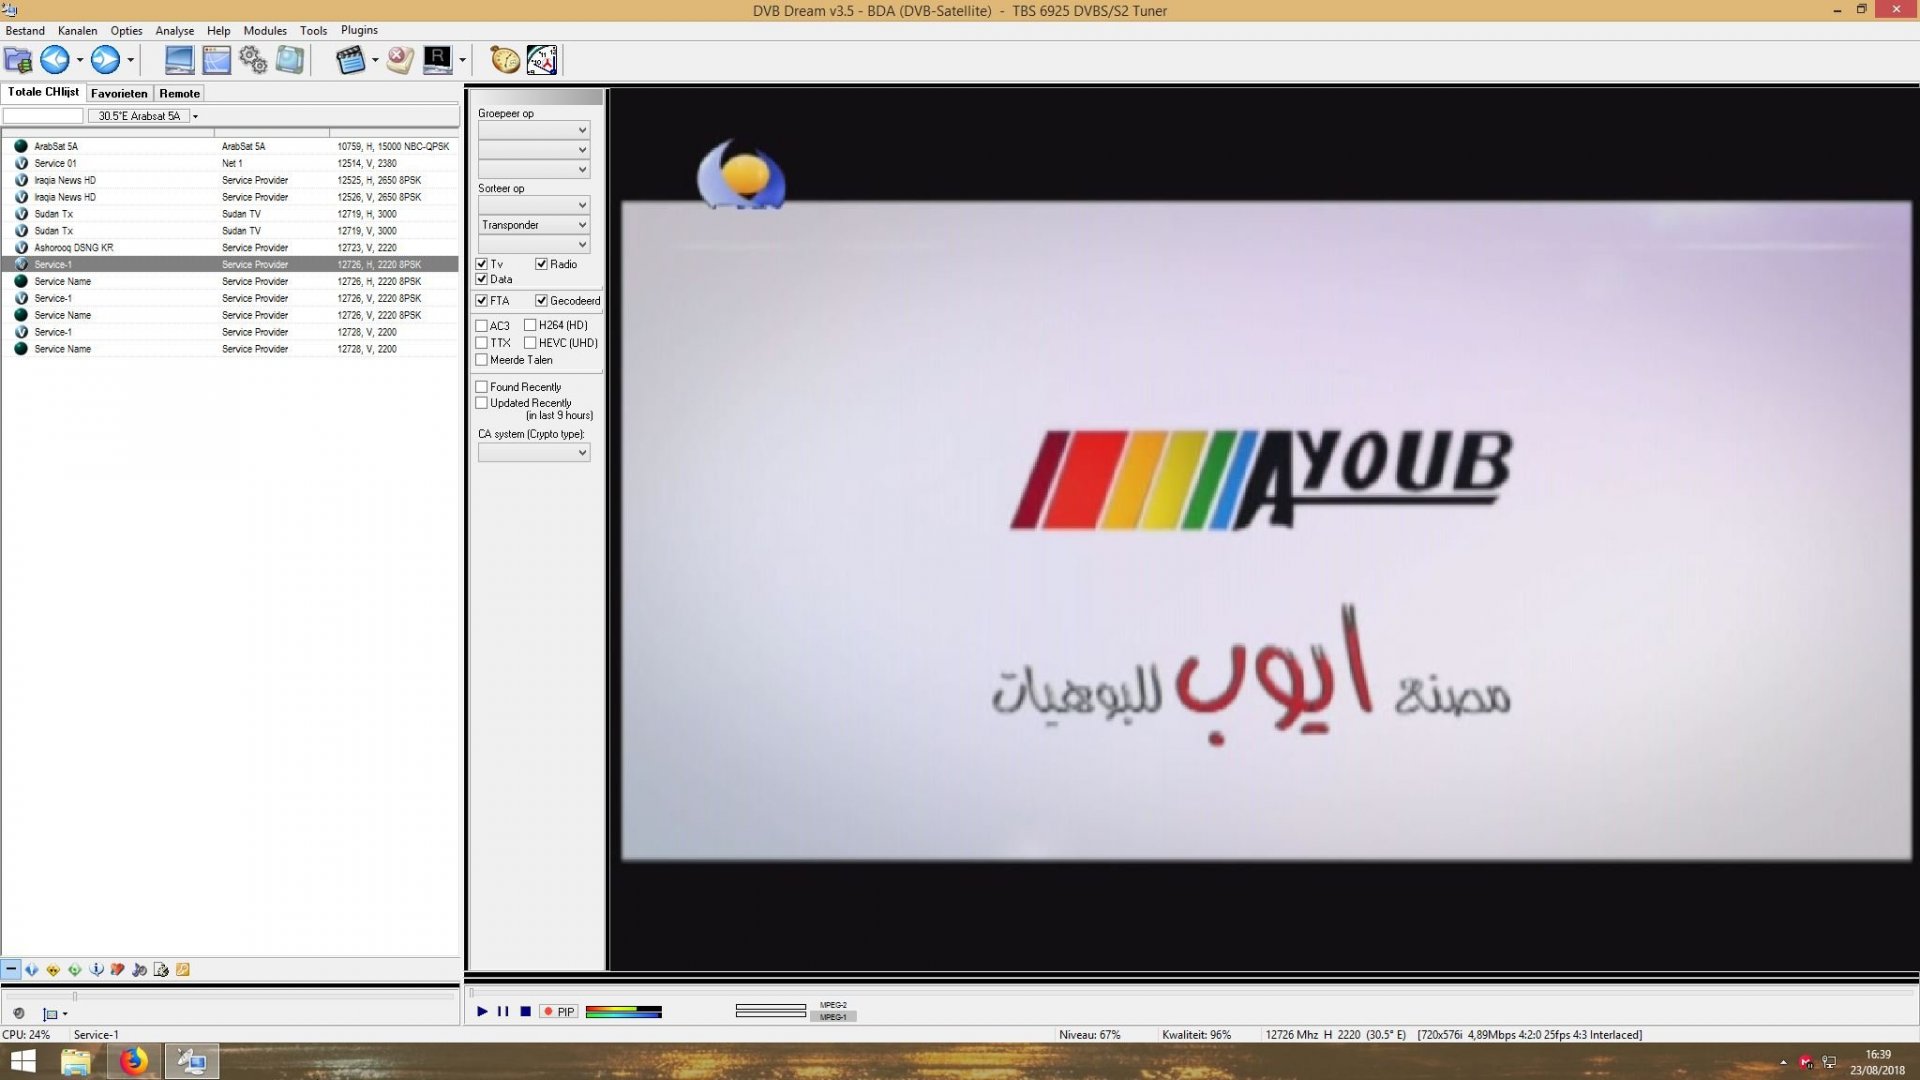
Task: Open the timer clock icon on toolbar
Action: tap(504, 60)
